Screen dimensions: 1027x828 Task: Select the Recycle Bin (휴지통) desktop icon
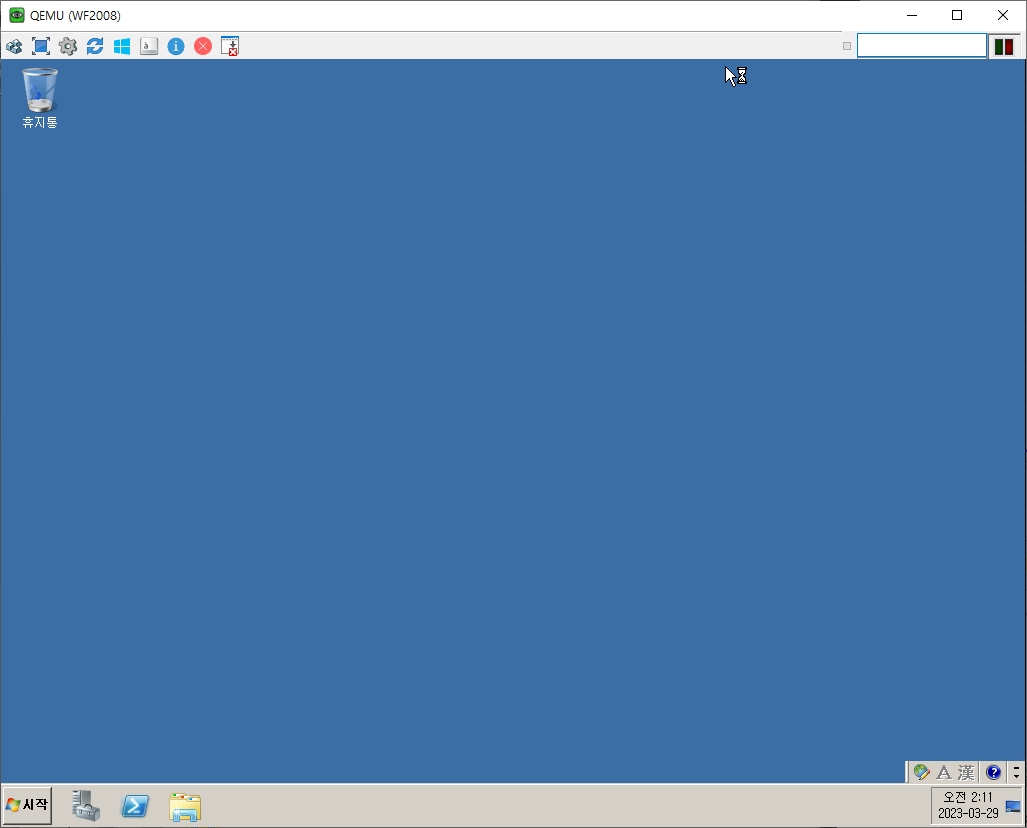coord(40,99)
